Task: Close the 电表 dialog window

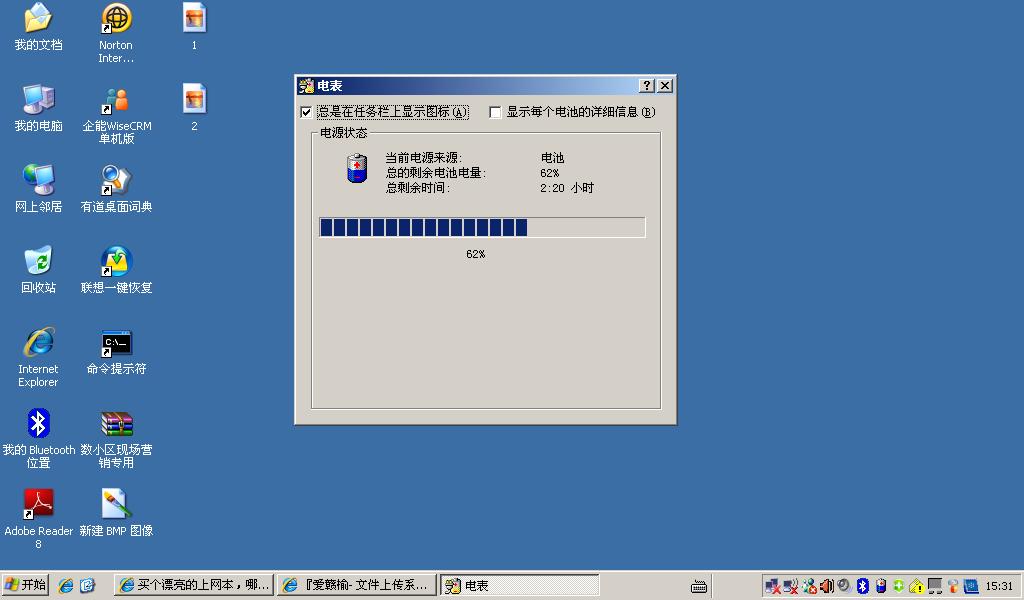Action: [x=664, y=86]
